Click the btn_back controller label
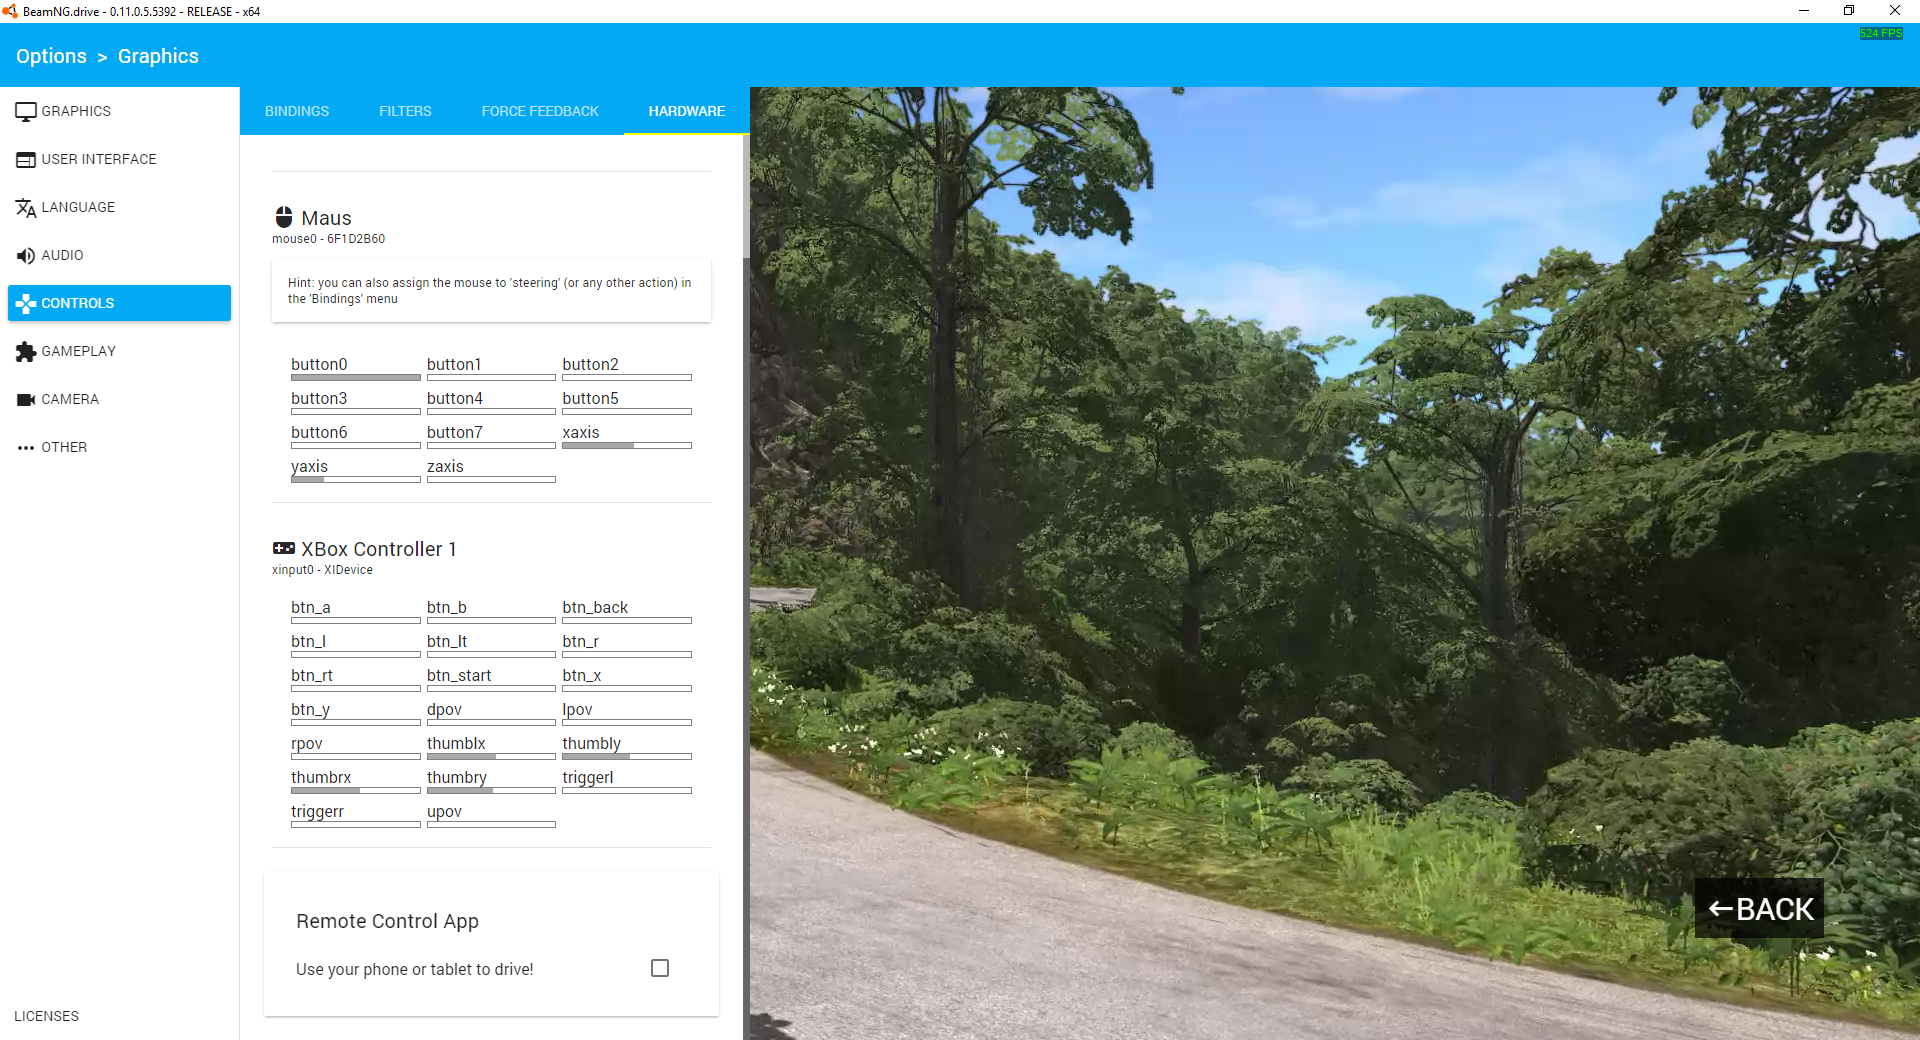Viewport: 1920px width, 1040px height. [595, 607]
